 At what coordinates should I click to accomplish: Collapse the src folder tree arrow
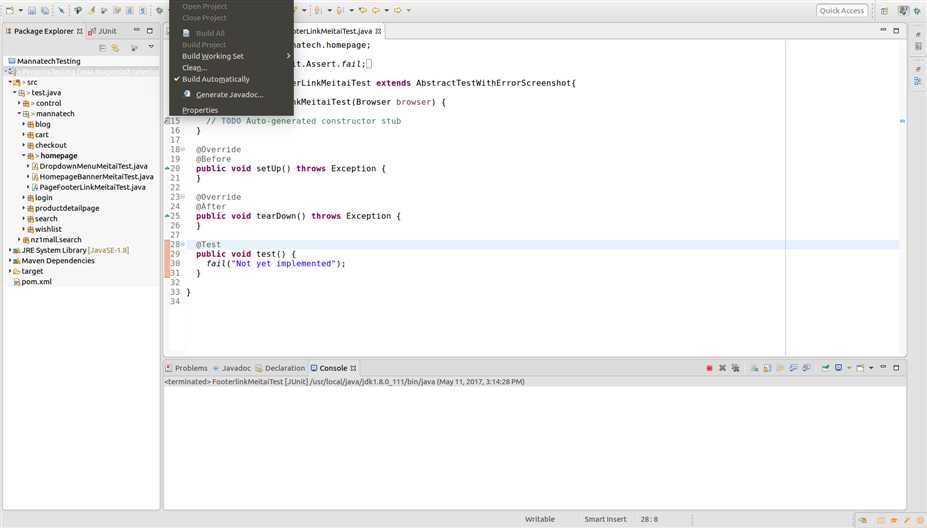tap(10, 82)
